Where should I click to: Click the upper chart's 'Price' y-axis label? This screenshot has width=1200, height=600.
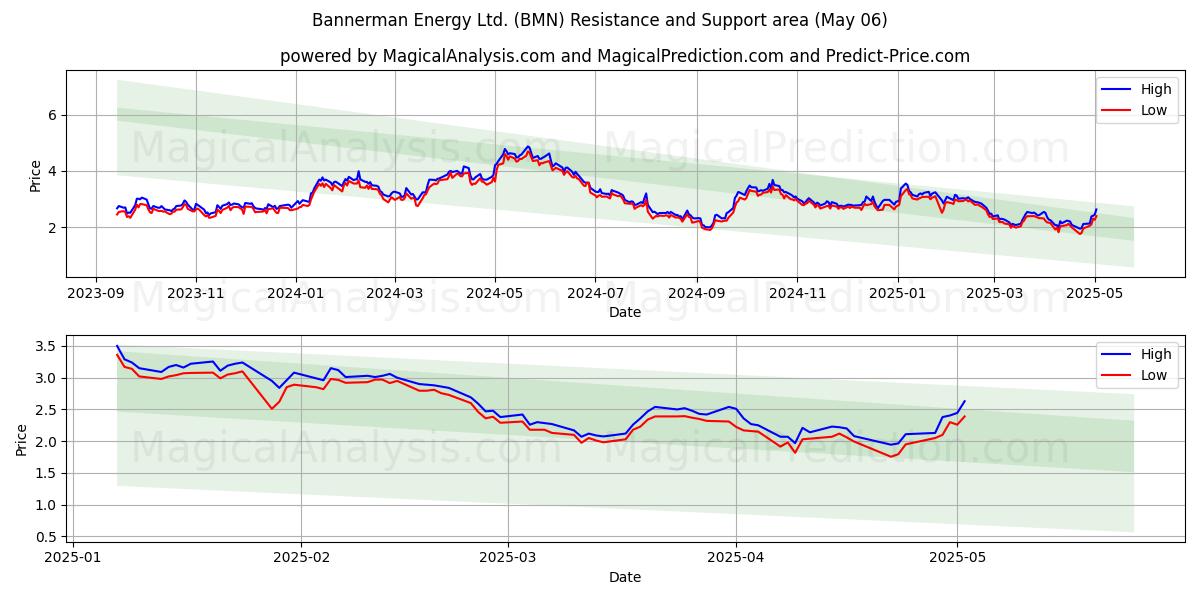coord(36,174)
